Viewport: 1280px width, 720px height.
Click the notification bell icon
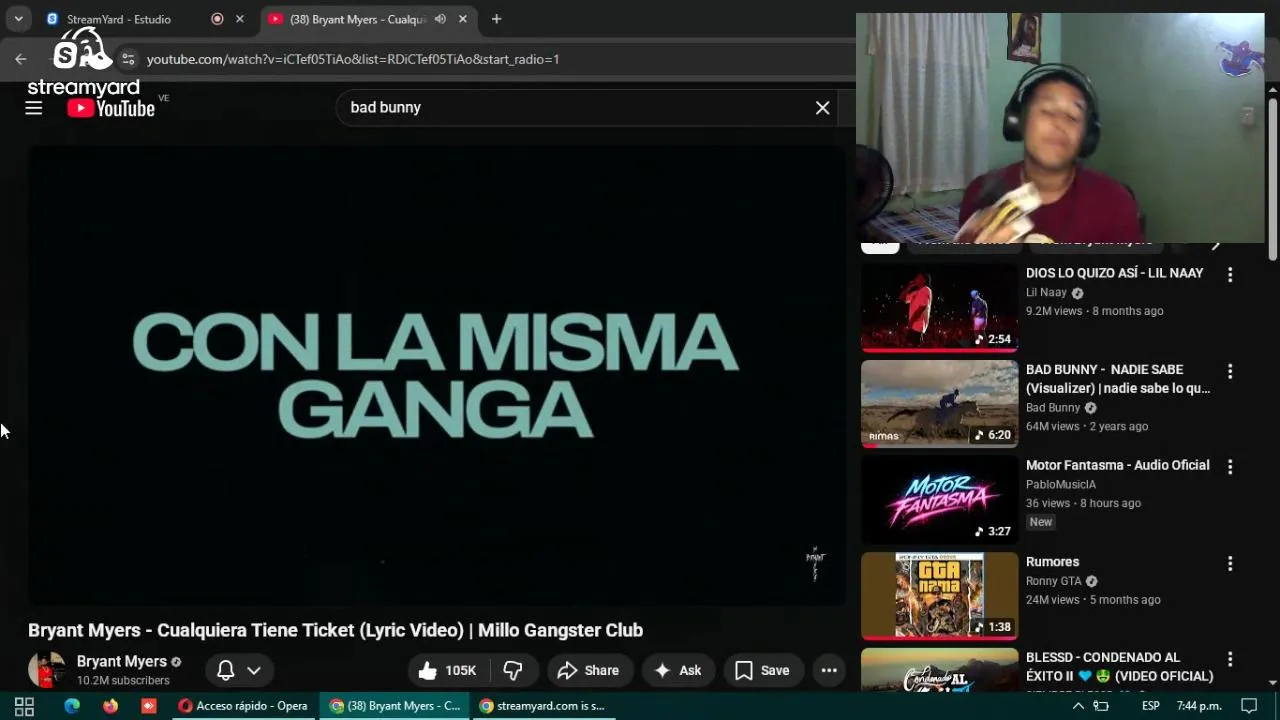pyautogui.click(x=226, y=670)
